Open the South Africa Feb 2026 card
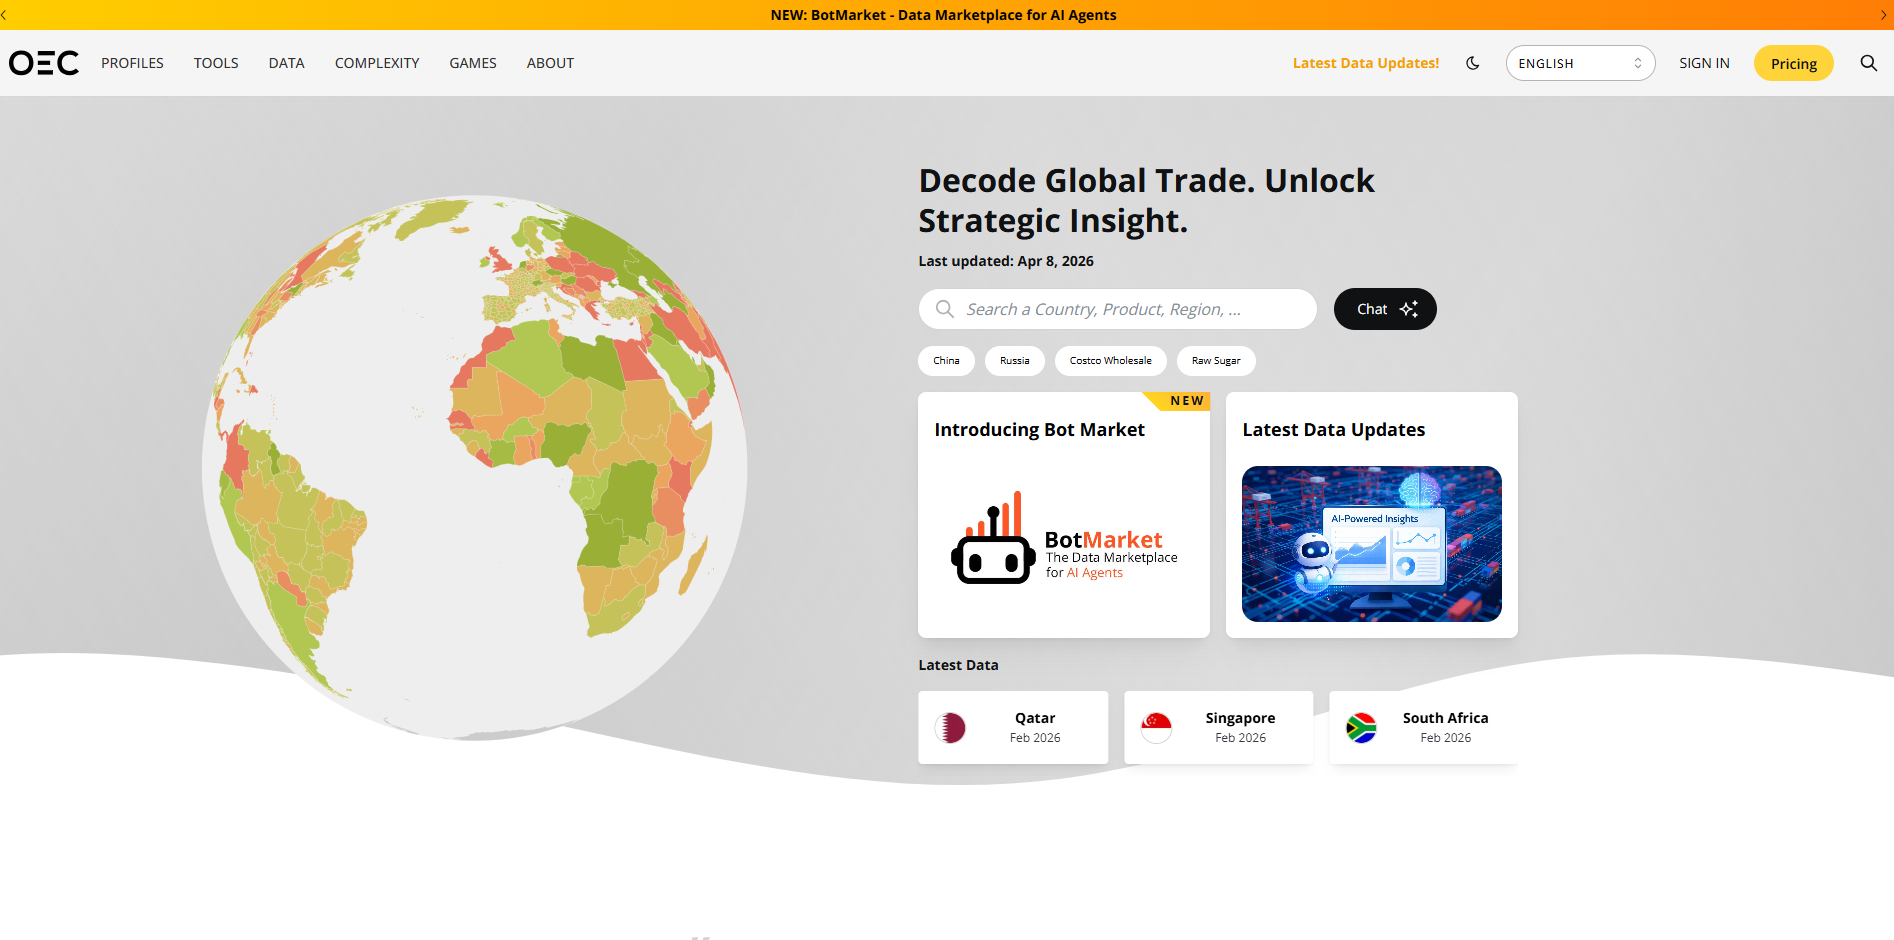The height and width of the screenshot is (940, 1894). point(1424,728)
